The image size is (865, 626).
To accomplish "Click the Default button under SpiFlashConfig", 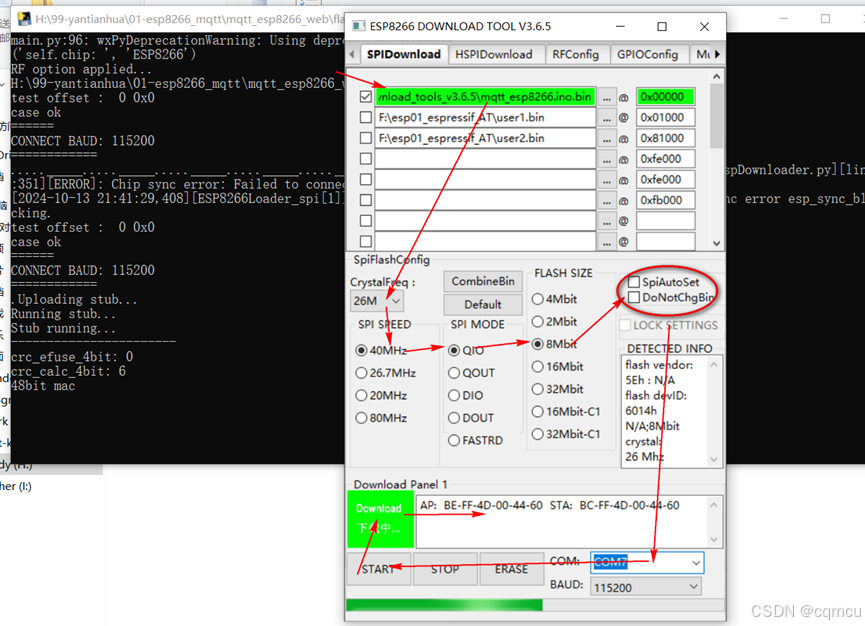I will coord(483,304).
